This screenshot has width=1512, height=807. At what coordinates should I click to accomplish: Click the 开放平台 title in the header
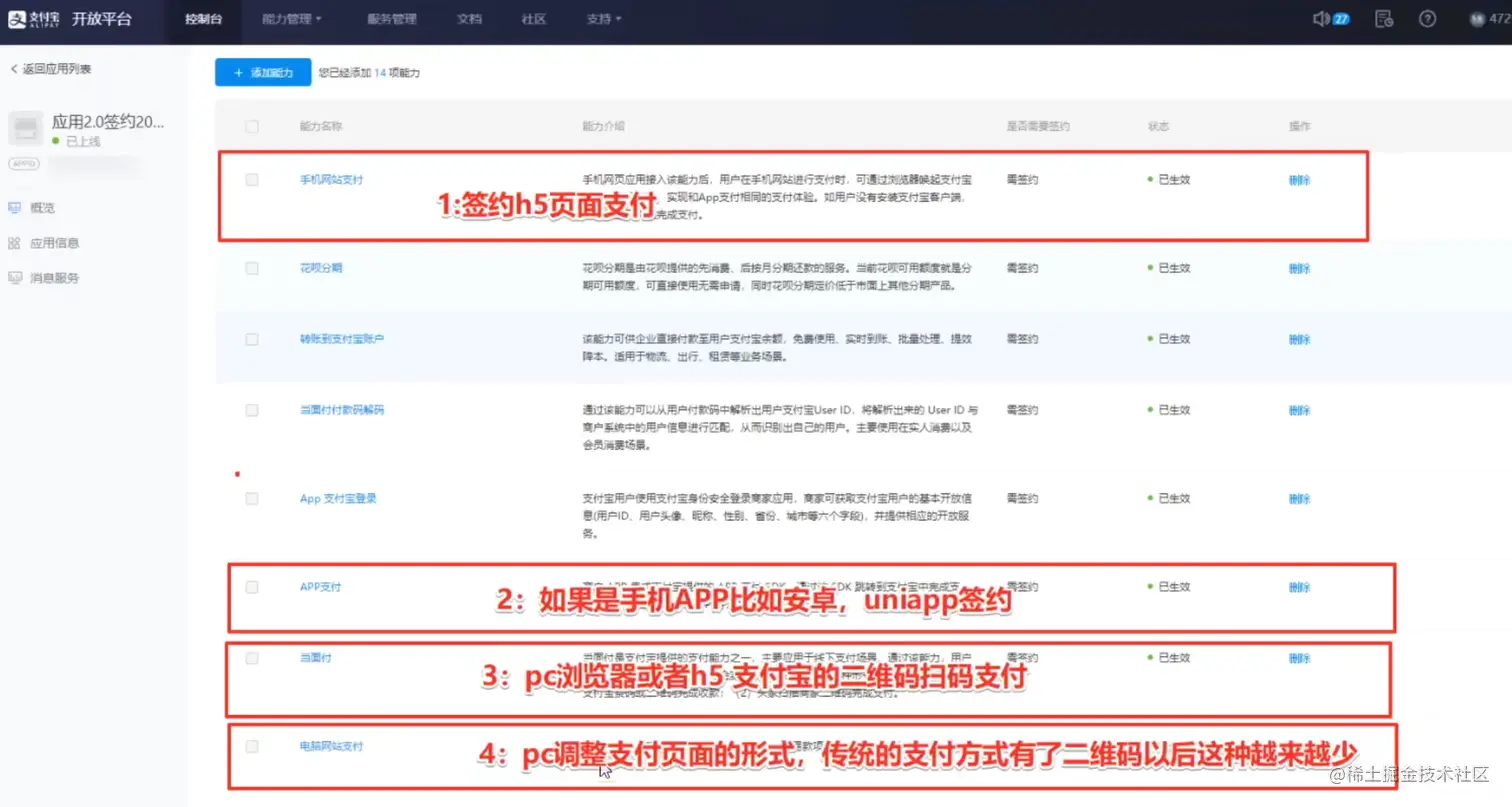[x=102, y=19]
